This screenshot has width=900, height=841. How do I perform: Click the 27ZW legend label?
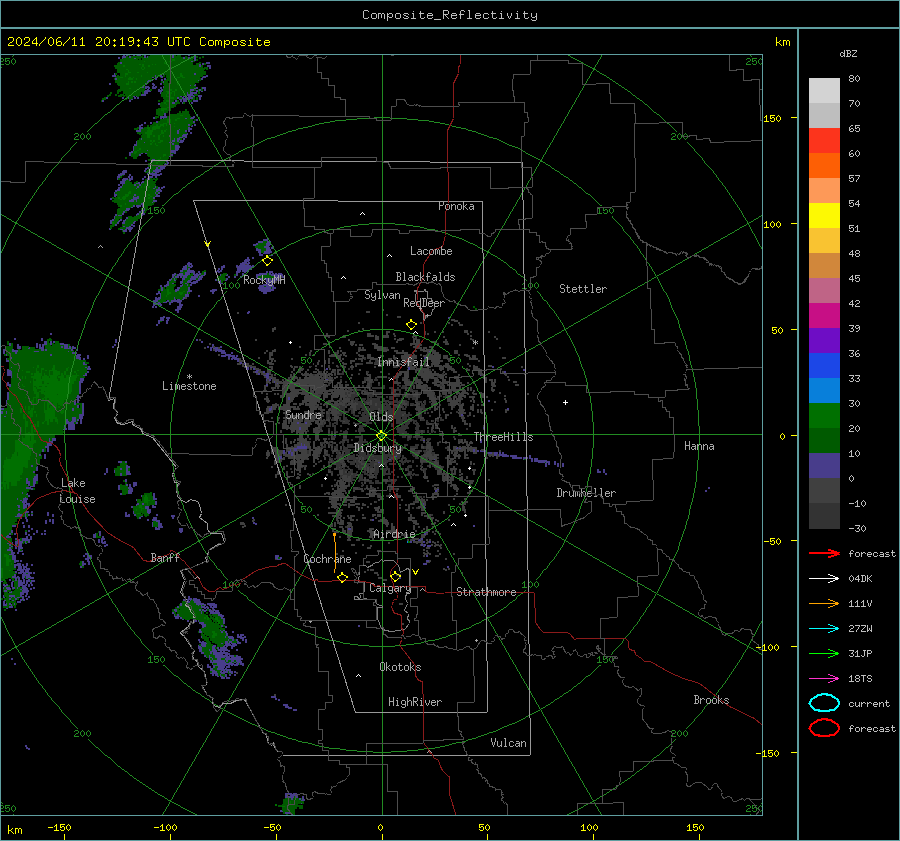860,629
